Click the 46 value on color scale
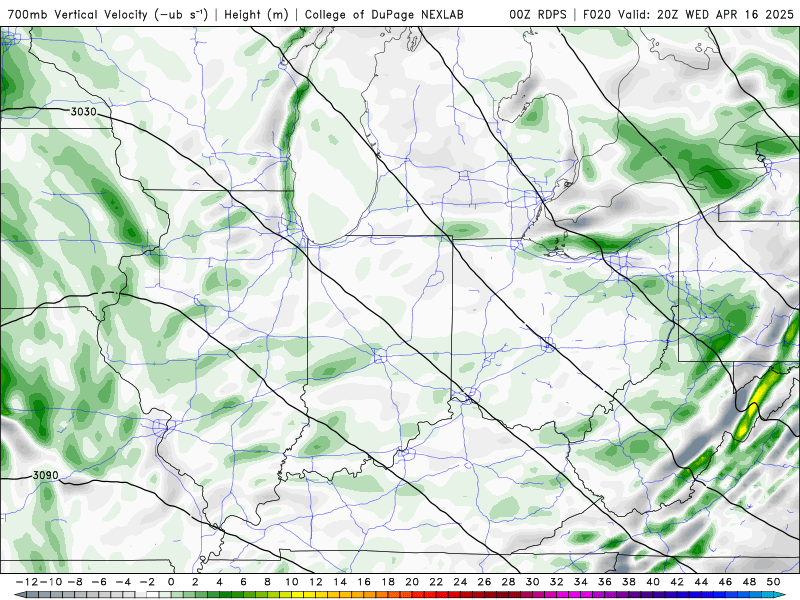 [726, 582]
